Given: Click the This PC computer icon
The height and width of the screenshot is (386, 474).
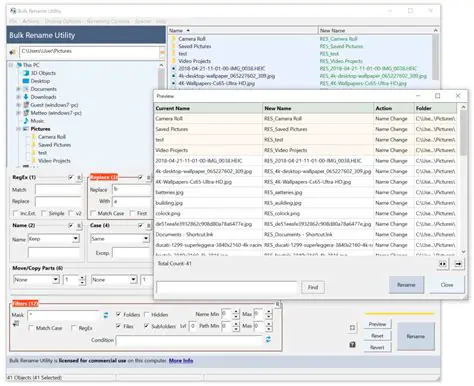Looking at the screenshot, I should tap(19, 65).
